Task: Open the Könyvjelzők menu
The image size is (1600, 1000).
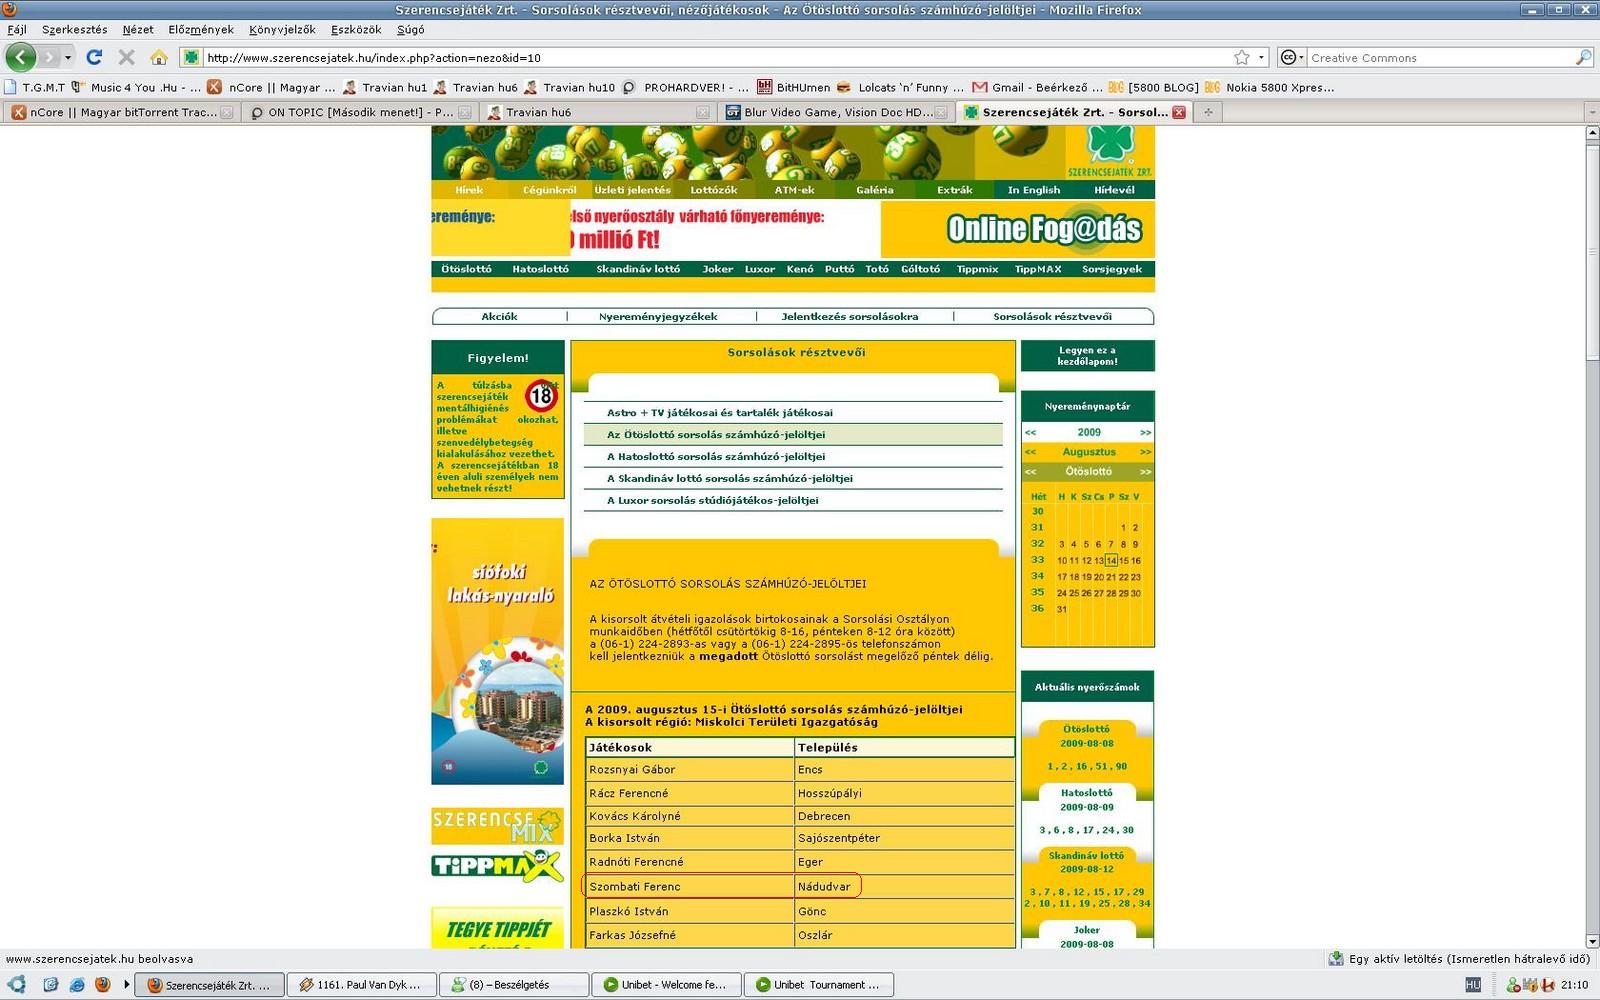Action: click(282, 29)
